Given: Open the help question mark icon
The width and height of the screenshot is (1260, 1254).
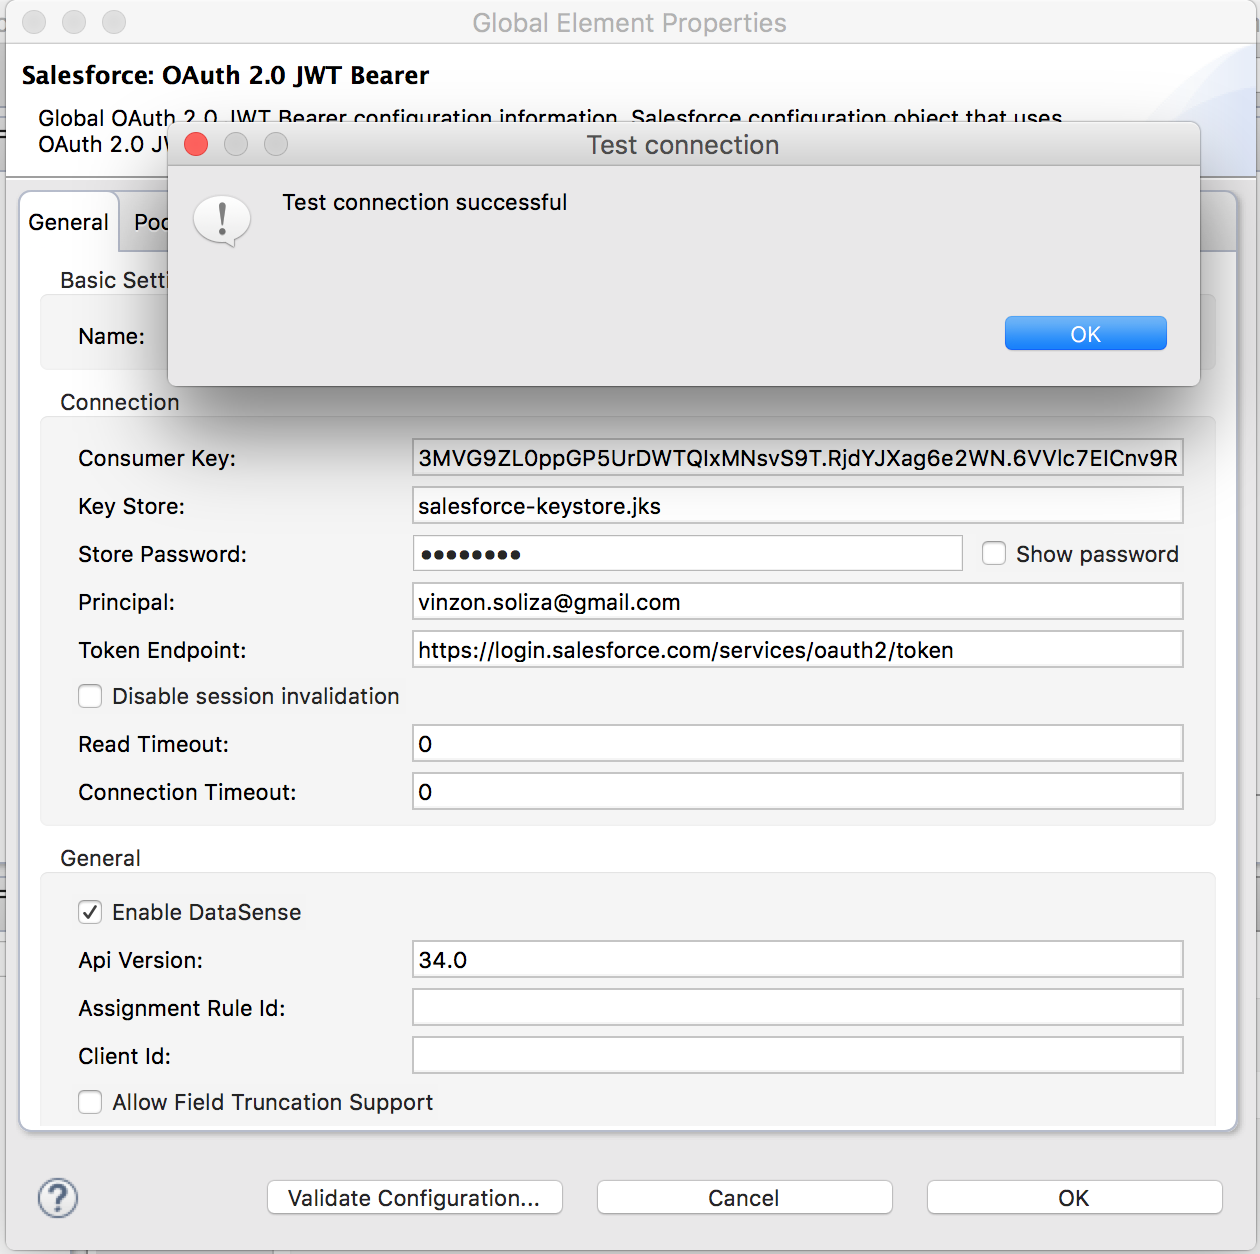Looking at the screenshot, I should click(58, 1197).
